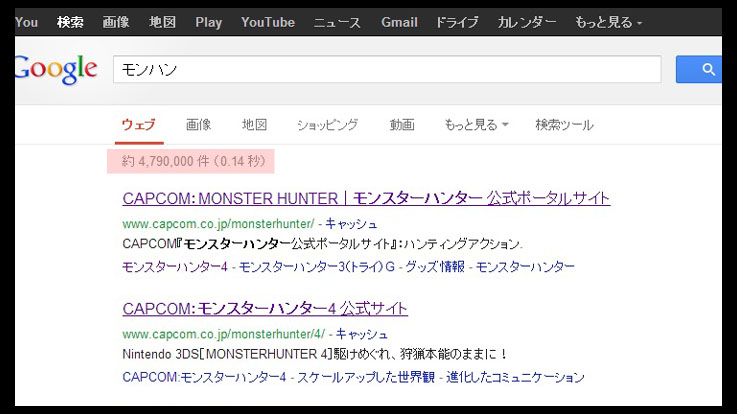Select the ウェブ results tab
The image size is (737, 414).
click(x=139, y=125)
